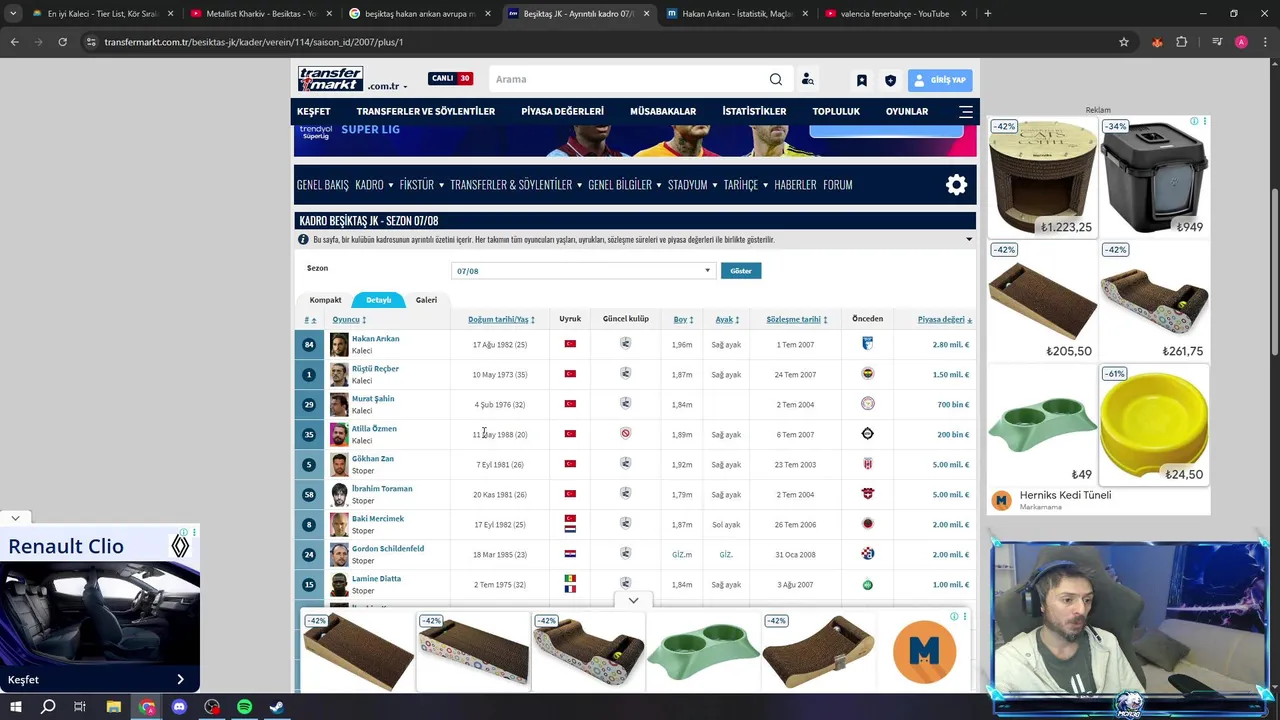
Task: Collapse the page description arrow
Action: point(968,239)
